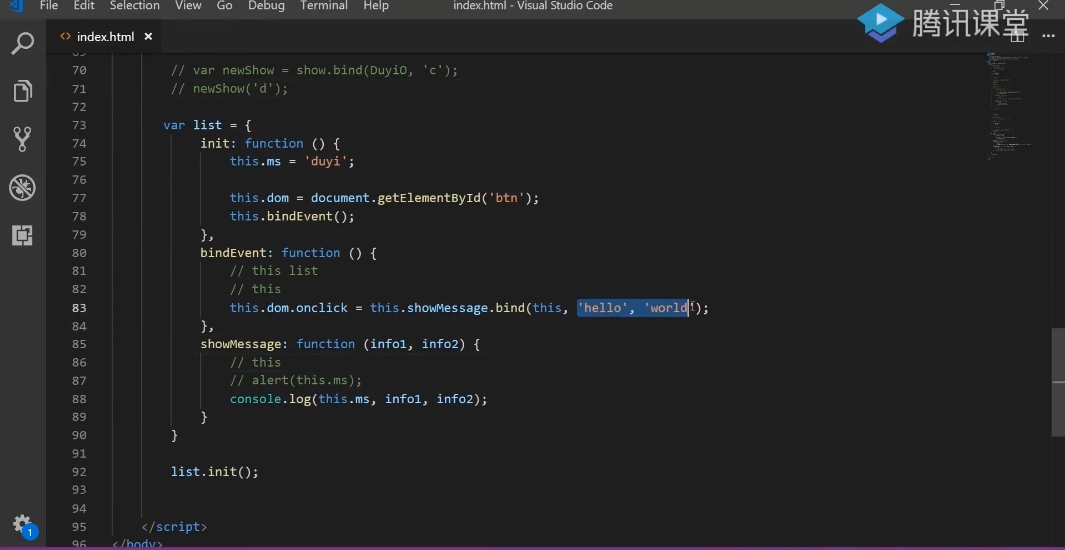Click line number 83 in the gutter
The height and width of the screenshot is (550, 1065).
[79, 308]
